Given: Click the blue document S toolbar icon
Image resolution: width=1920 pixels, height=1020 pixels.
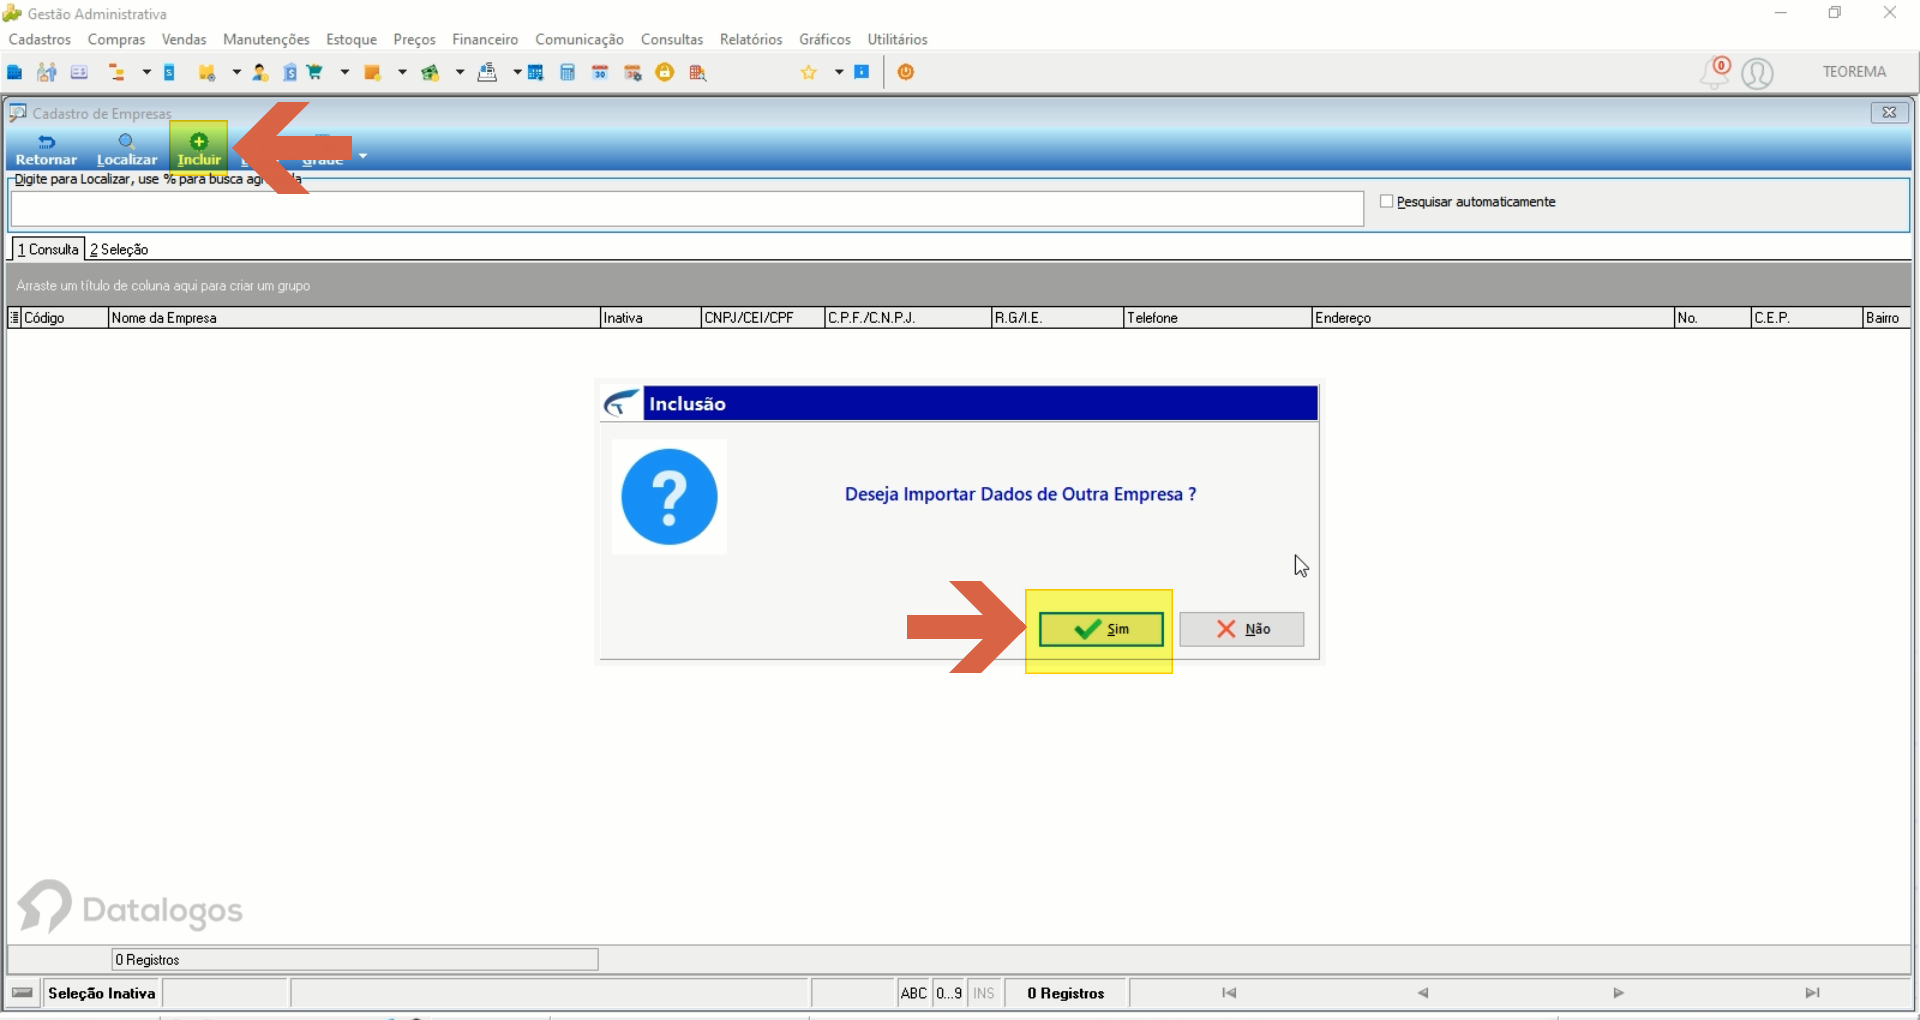Looking at the screenshot, I should (170, 72).
